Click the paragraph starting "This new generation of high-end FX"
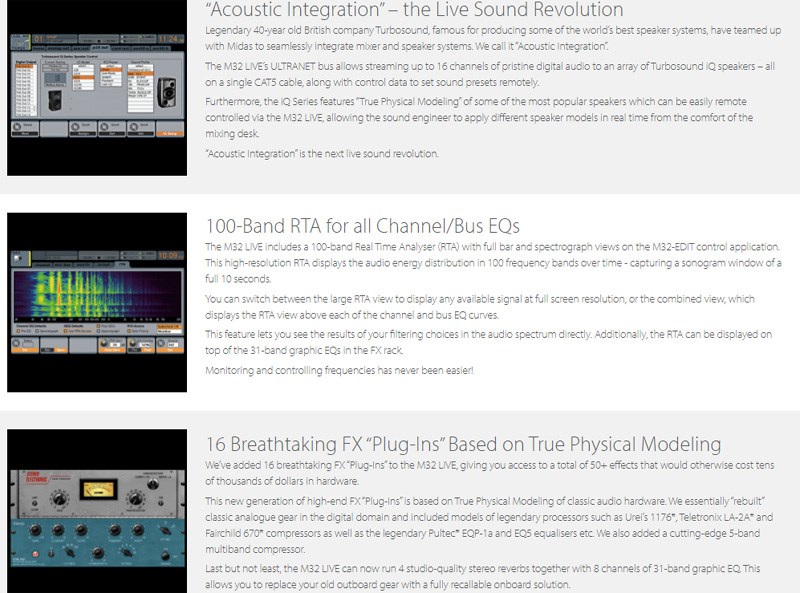The width and height of the screenshot is (800, 593). [x=489, y=525]
